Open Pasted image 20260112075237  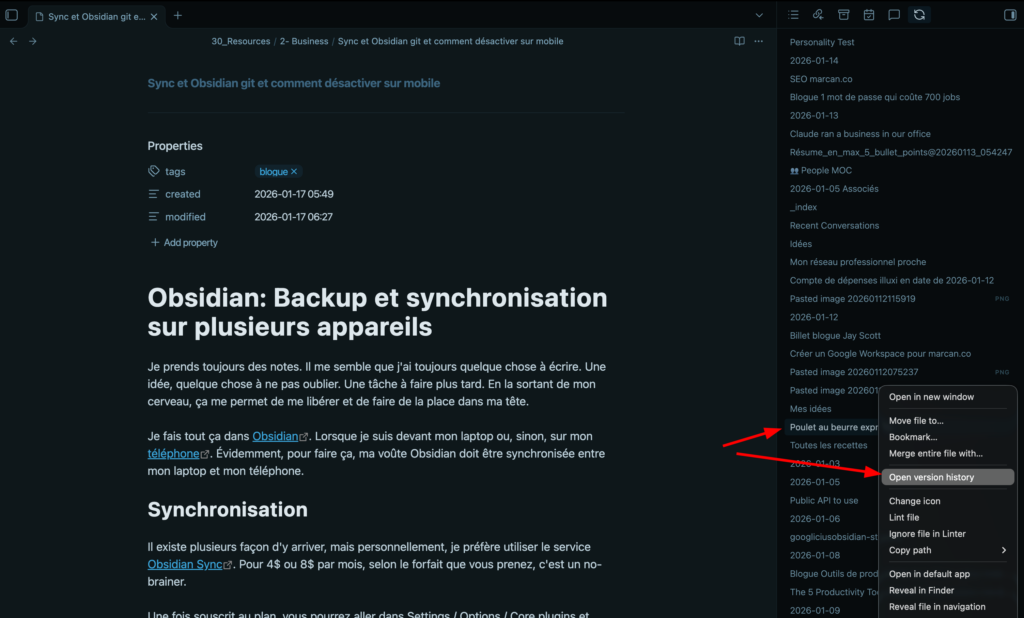tap(854, 372)
